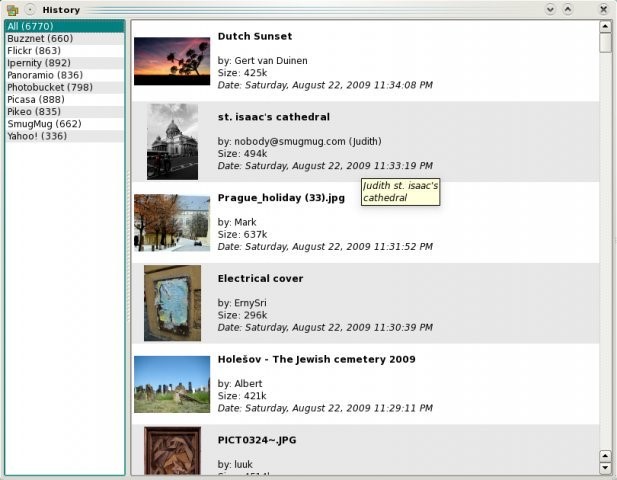Pick Yahoo! (336) from the list
Image resolution: width=617 pixels, height=480 pixels.
tap(37, 135)
